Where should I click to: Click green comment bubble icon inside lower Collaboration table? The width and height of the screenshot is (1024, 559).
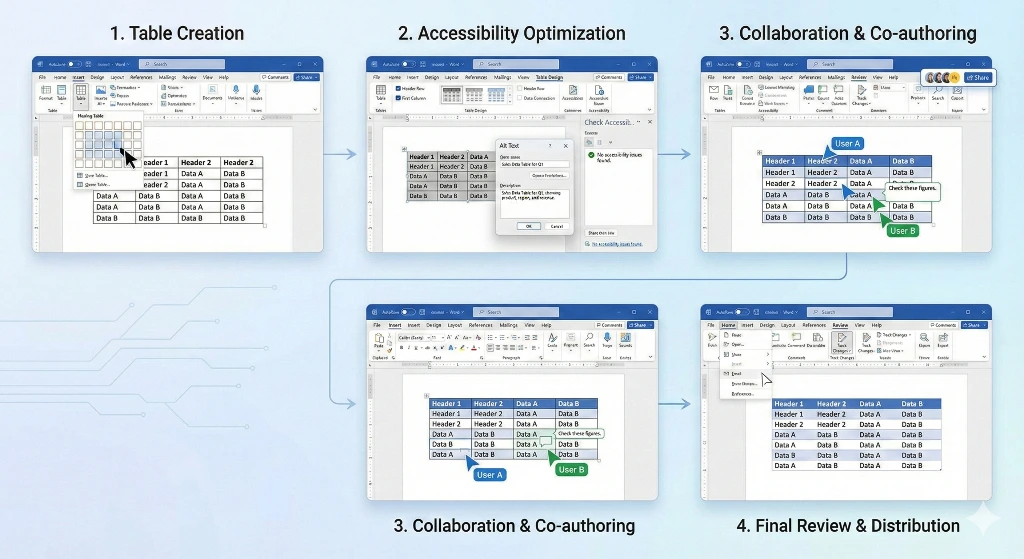546,443
